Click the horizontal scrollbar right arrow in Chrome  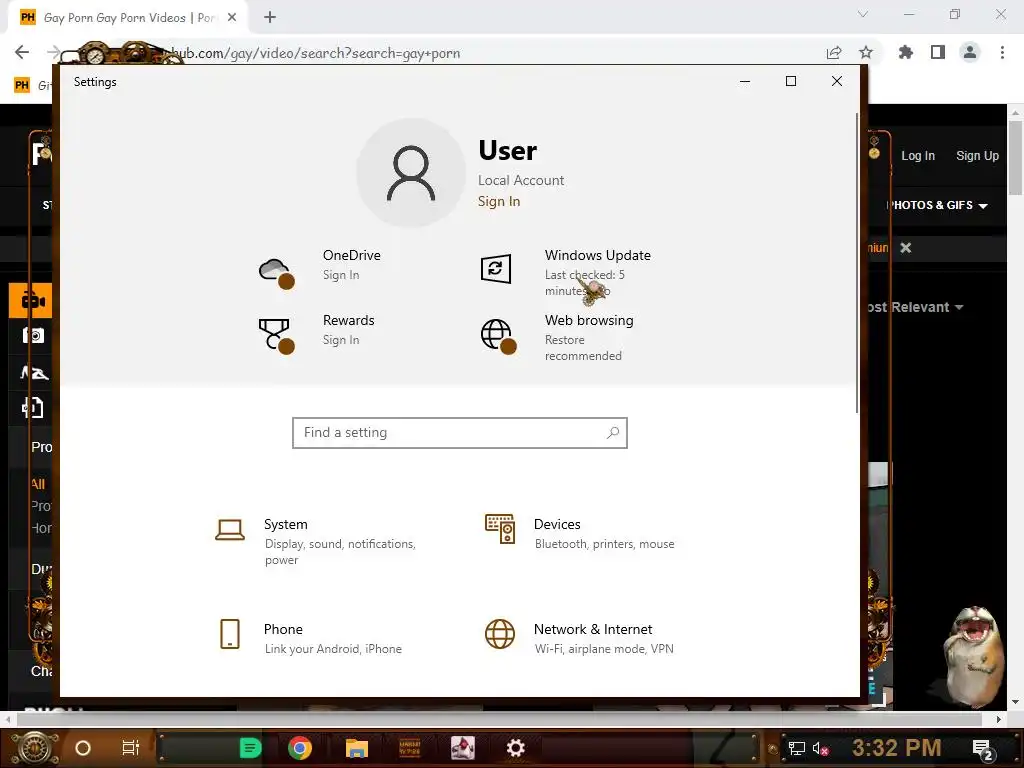[x=999, y=719]
